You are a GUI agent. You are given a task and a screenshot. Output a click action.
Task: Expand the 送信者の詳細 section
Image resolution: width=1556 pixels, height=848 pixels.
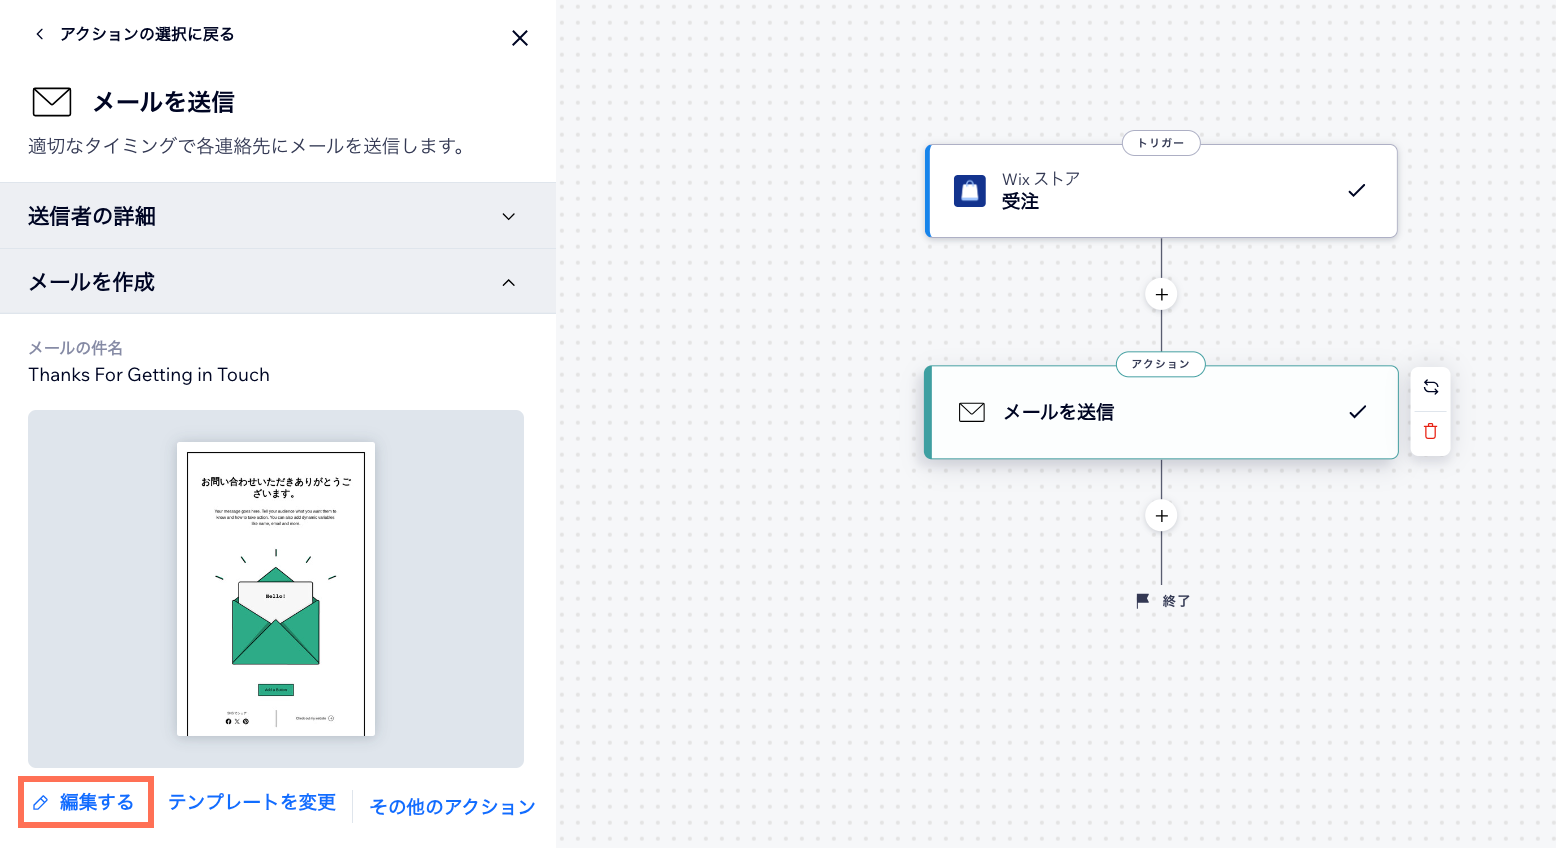click(508, 216)
